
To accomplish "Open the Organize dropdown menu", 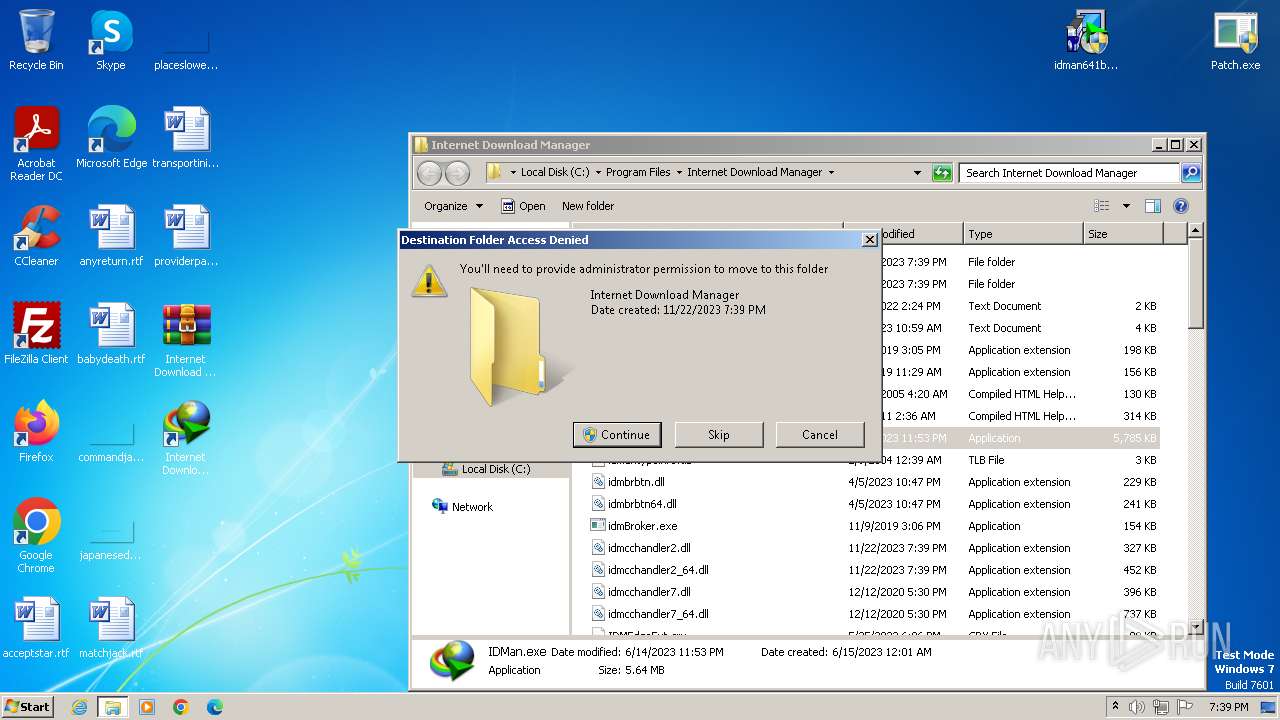I will click(453, 206).
